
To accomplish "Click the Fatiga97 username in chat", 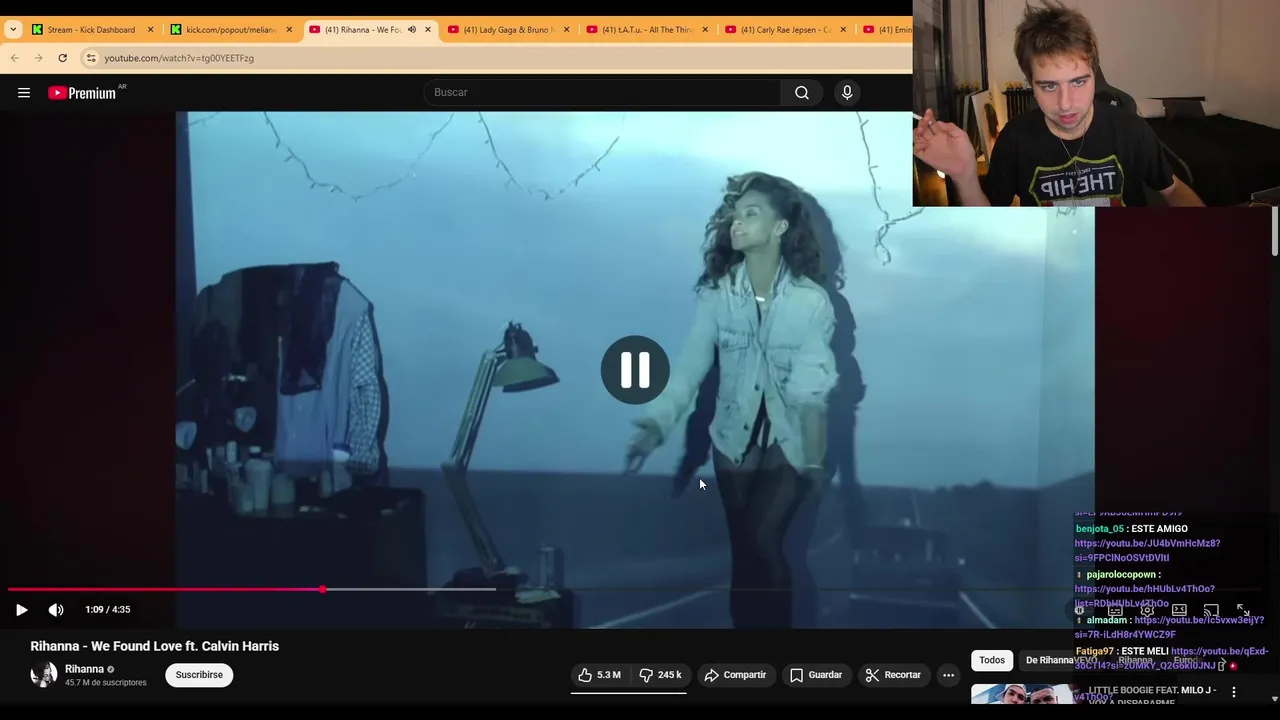I will [1095, 651].
